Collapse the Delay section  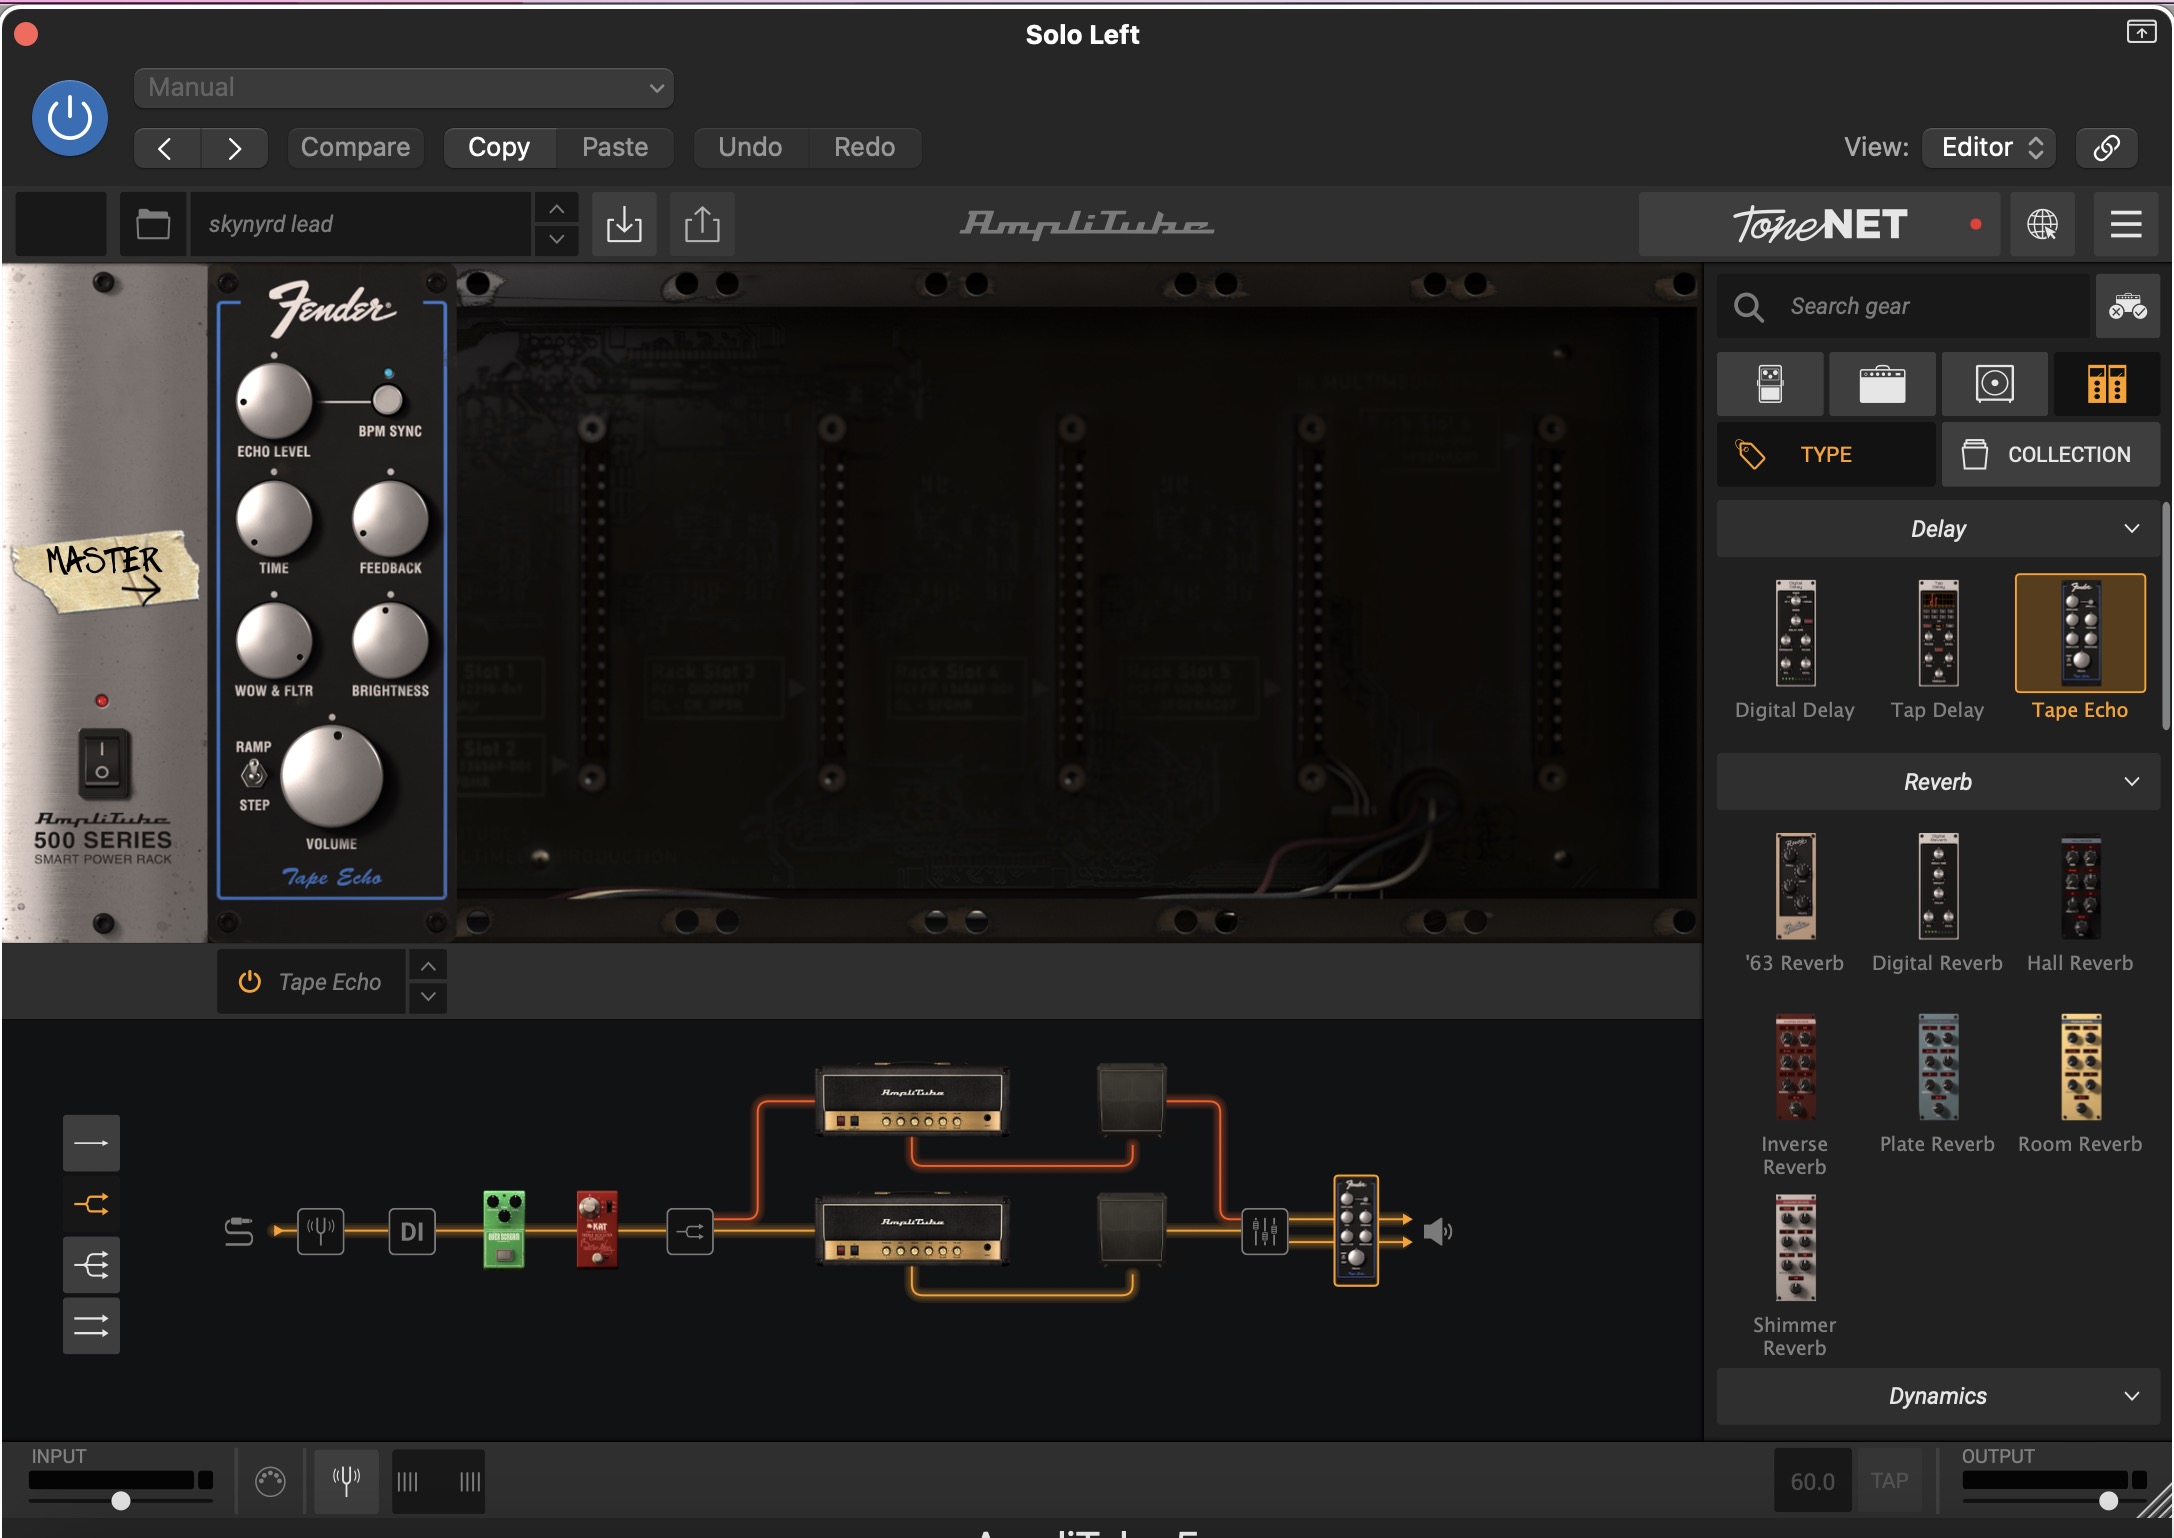coord(1938,529)
